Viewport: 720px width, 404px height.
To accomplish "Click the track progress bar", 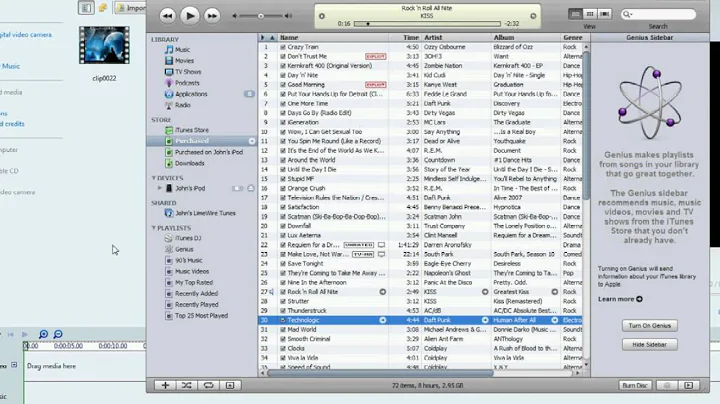I will point(427,24).
